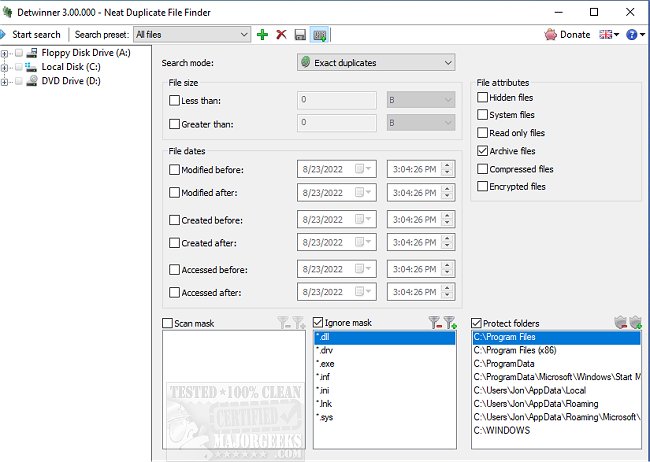Open the Search mode Exact duplicates dropdown

pos(376,63)
